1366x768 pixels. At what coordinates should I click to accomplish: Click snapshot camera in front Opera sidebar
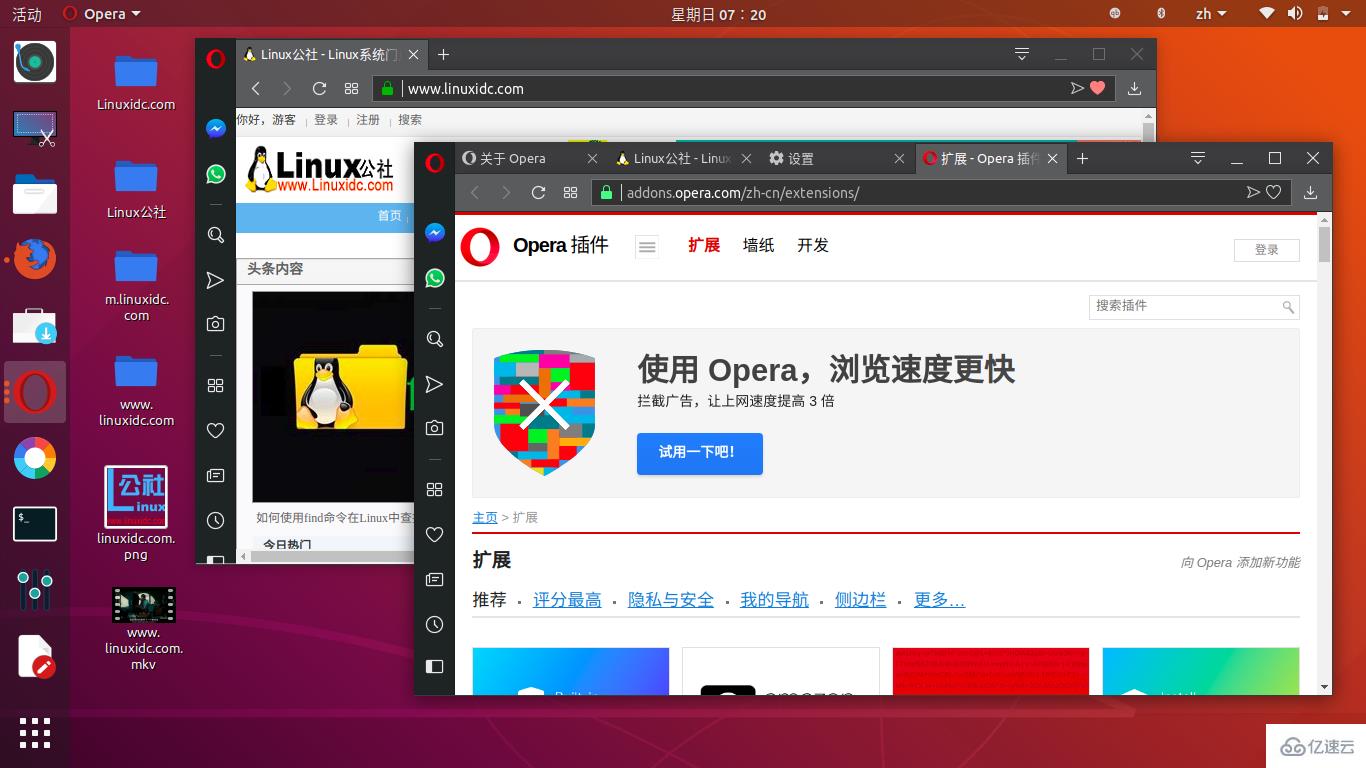pyautogui.click(x=434, y=428)
